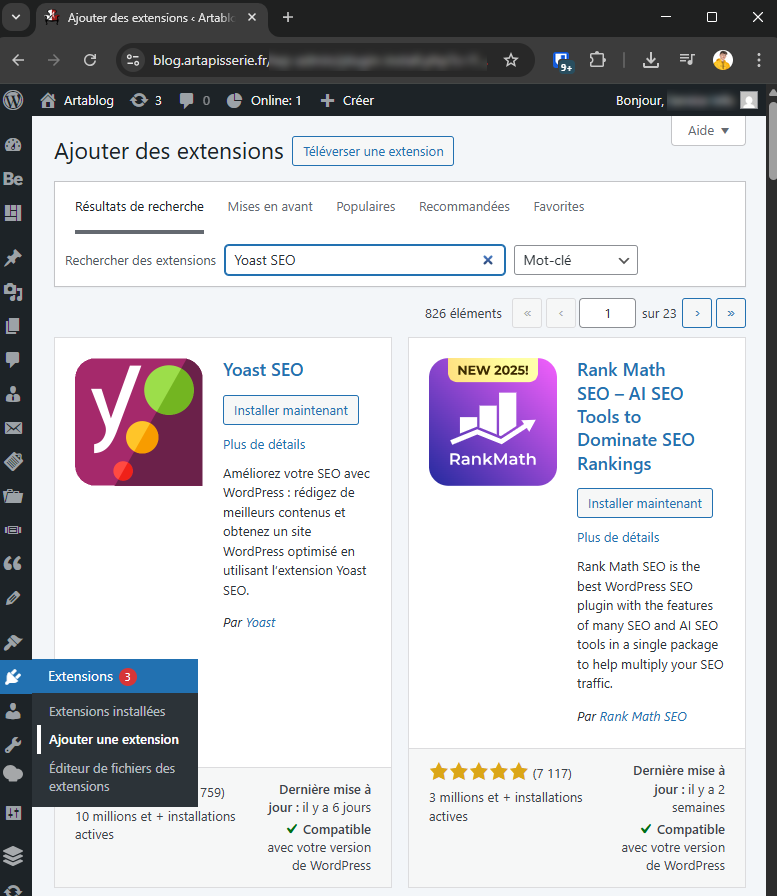
Task: Open Chrome tab search dropdown
Action: [x=16, y=17]
